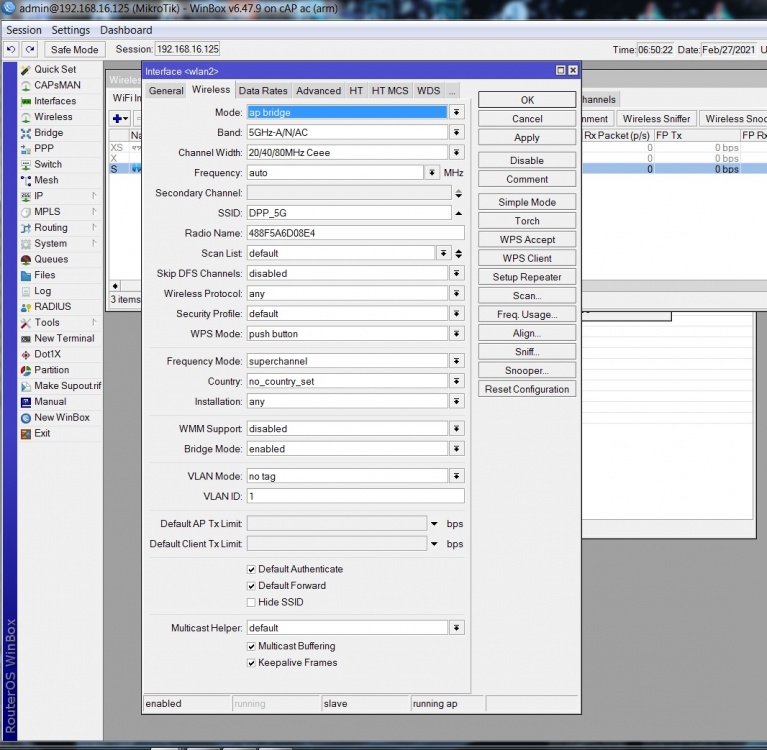Click the Bridge sidebar icon

tap(25, 133)
